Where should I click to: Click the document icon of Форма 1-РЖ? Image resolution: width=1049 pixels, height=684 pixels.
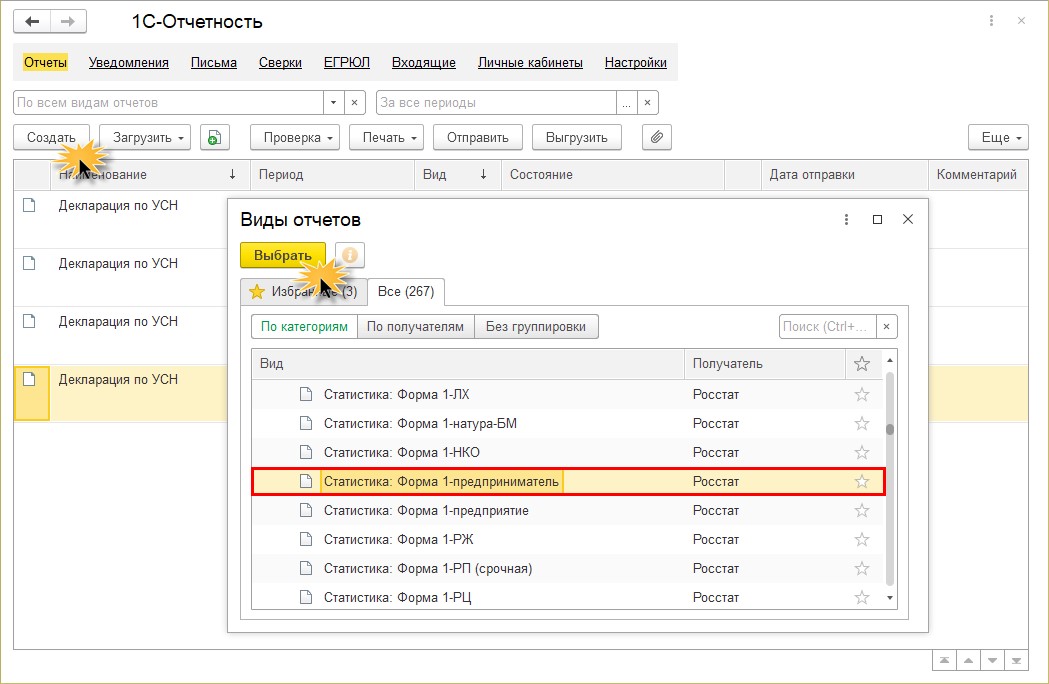click(x=306, y=539)
